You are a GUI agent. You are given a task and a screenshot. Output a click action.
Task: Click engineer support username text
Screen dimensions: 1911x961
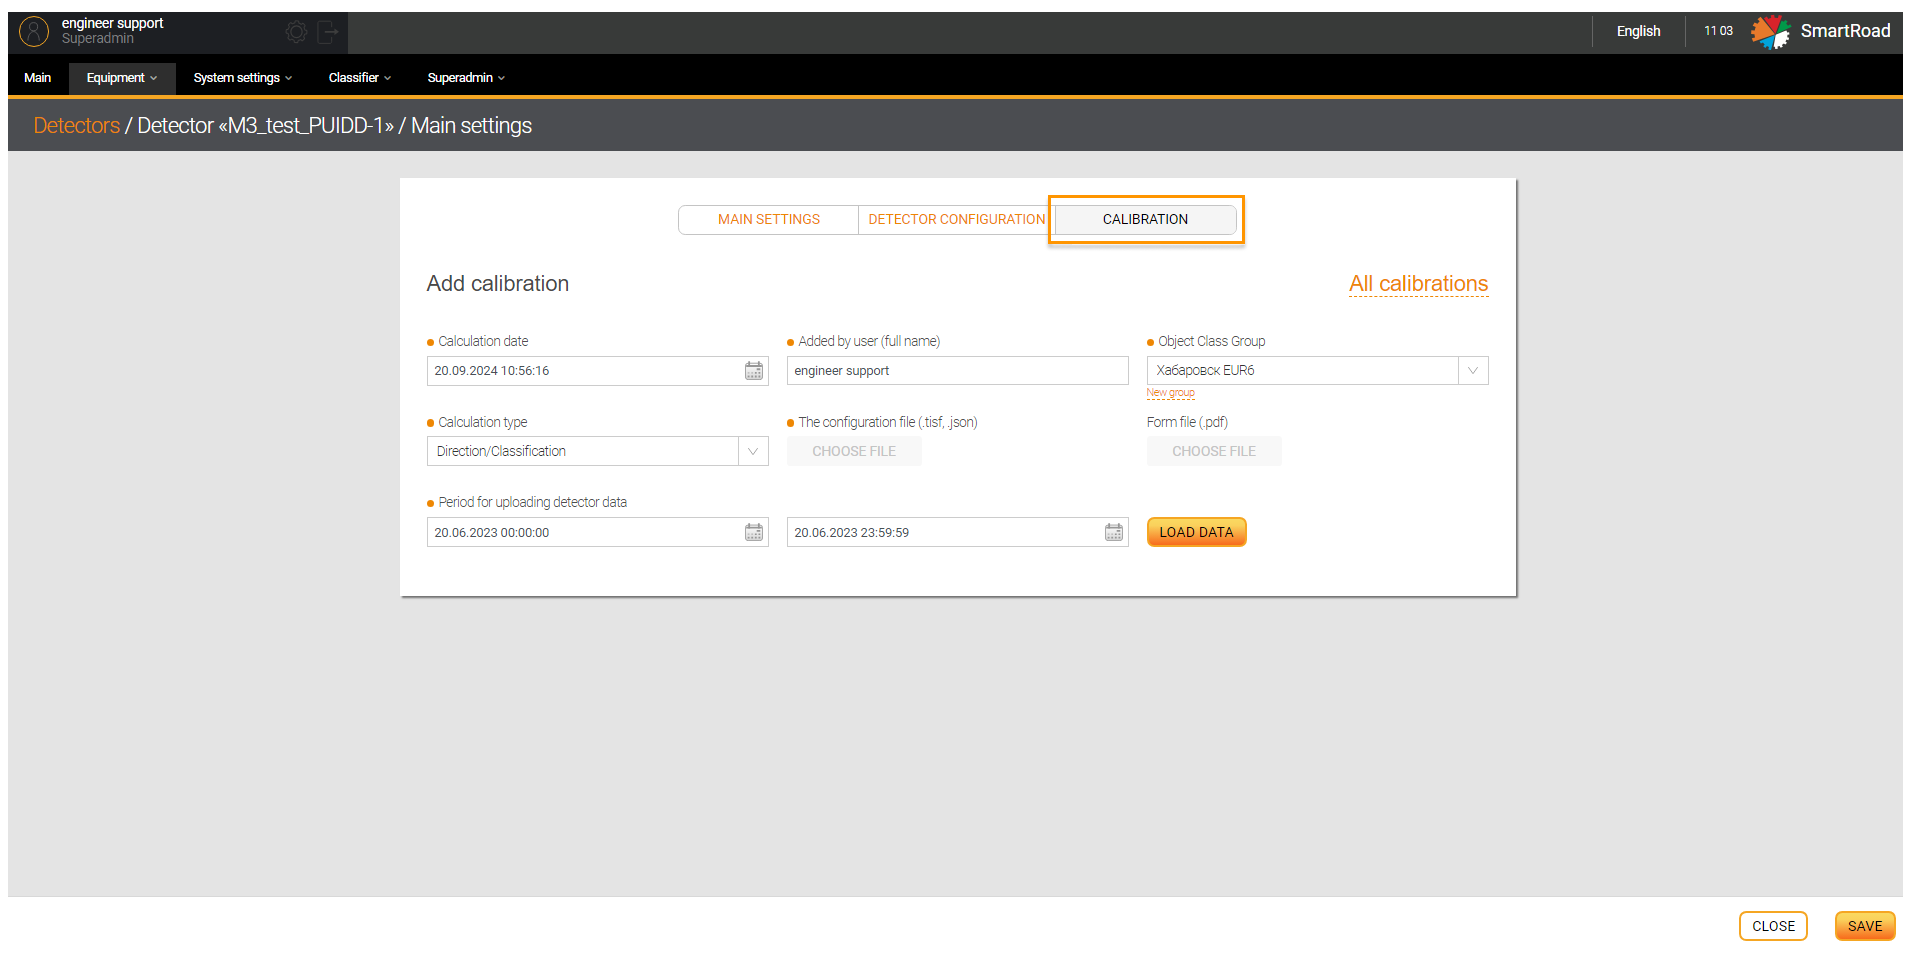[x=112, y=23]
